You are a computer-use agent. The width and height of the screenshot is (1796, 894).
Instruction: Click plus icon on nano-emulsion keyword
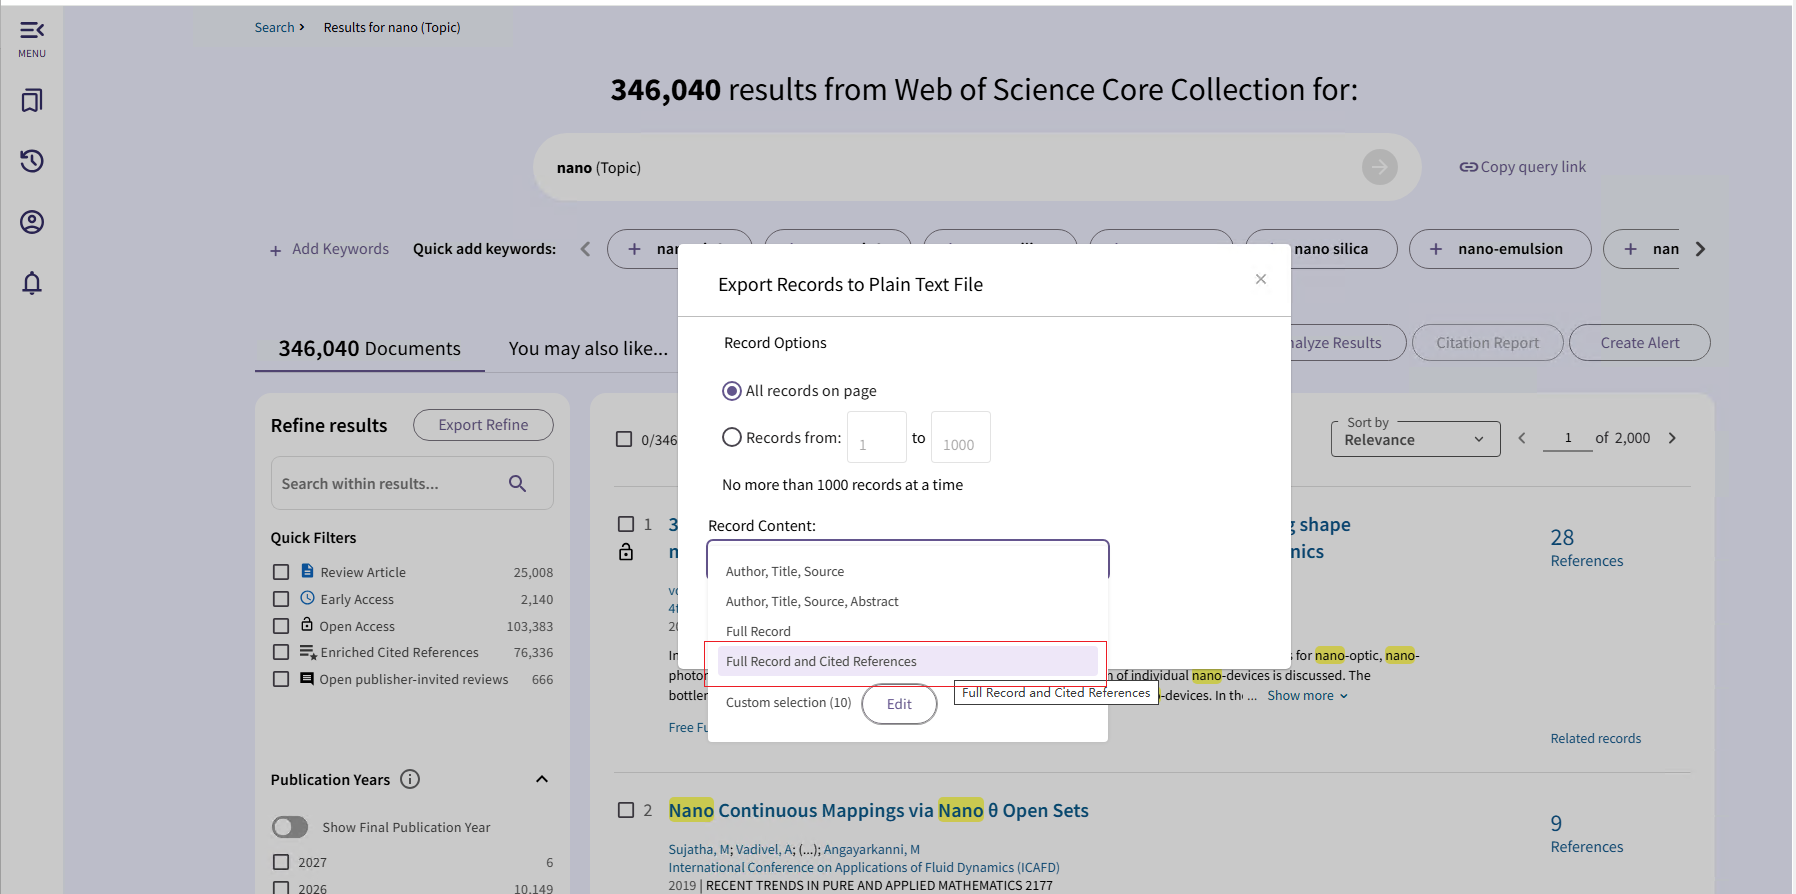coord(1436,249)
